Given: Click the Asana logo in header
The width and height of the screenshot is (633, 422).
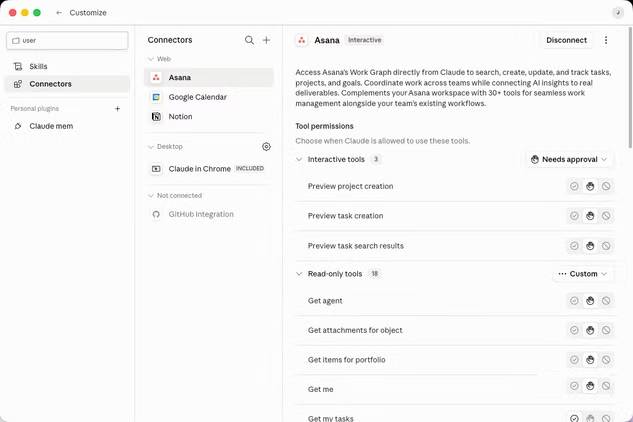Looking at the screenshot, I should tap(302, 40).
